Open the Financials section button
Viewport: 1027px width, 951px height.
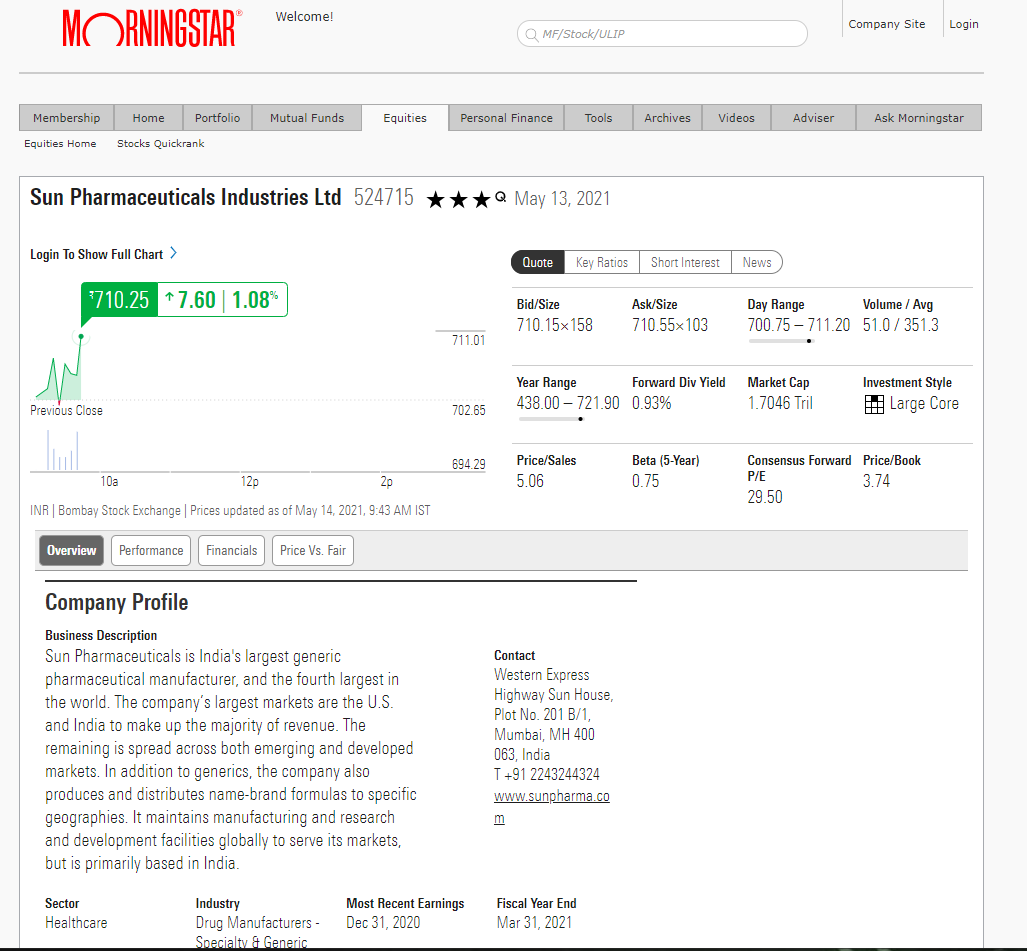[231, 550]
